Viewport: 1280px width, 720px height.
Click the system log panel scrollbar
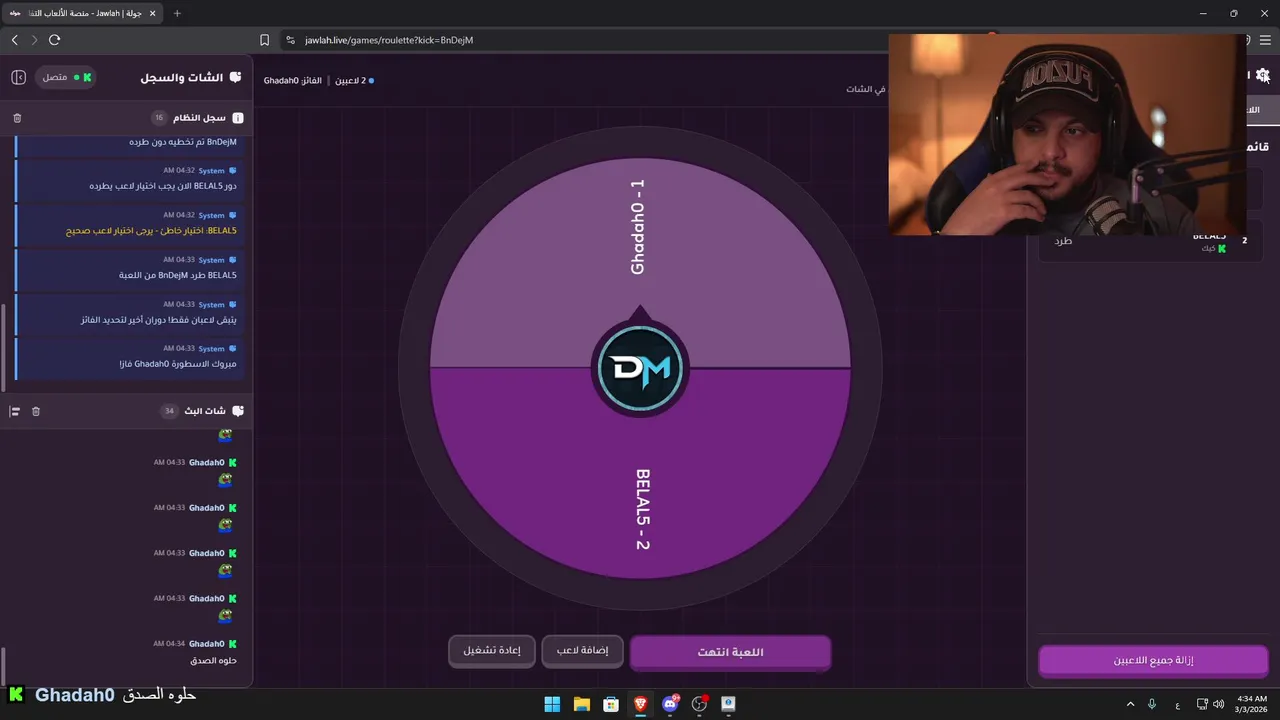4,347
